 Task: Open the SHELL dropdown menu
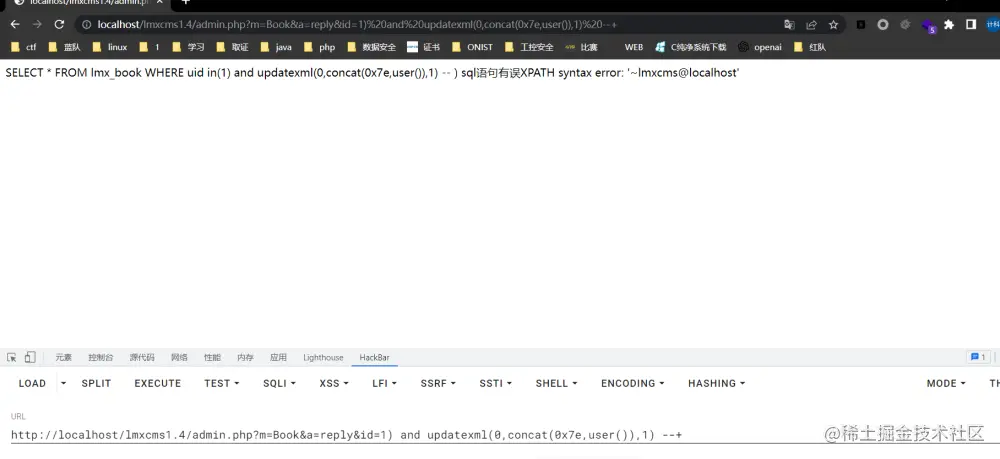557,383
